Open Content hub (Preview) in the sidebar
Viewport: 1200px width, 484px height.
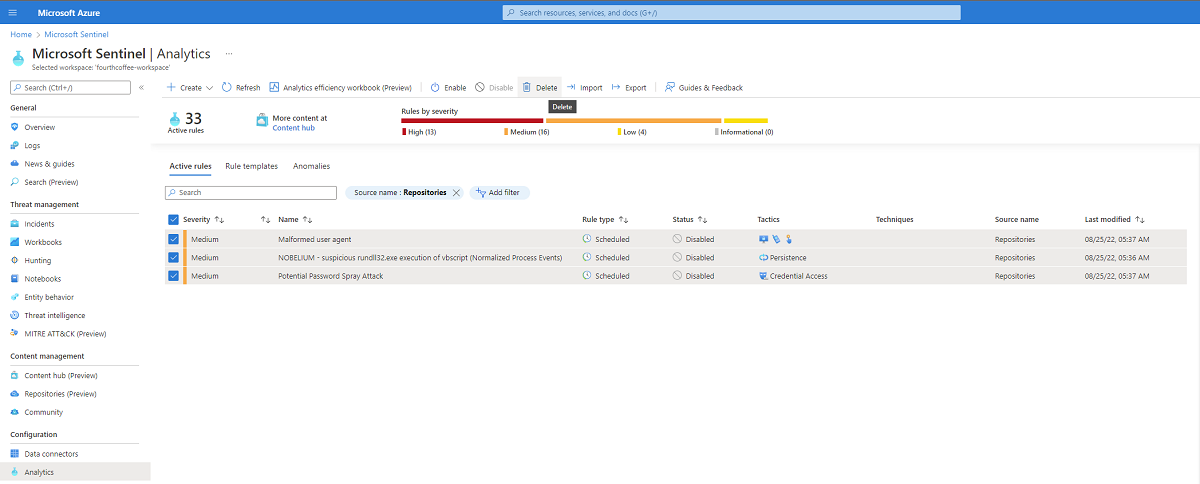pyautogui.click(x=61, y=375)
